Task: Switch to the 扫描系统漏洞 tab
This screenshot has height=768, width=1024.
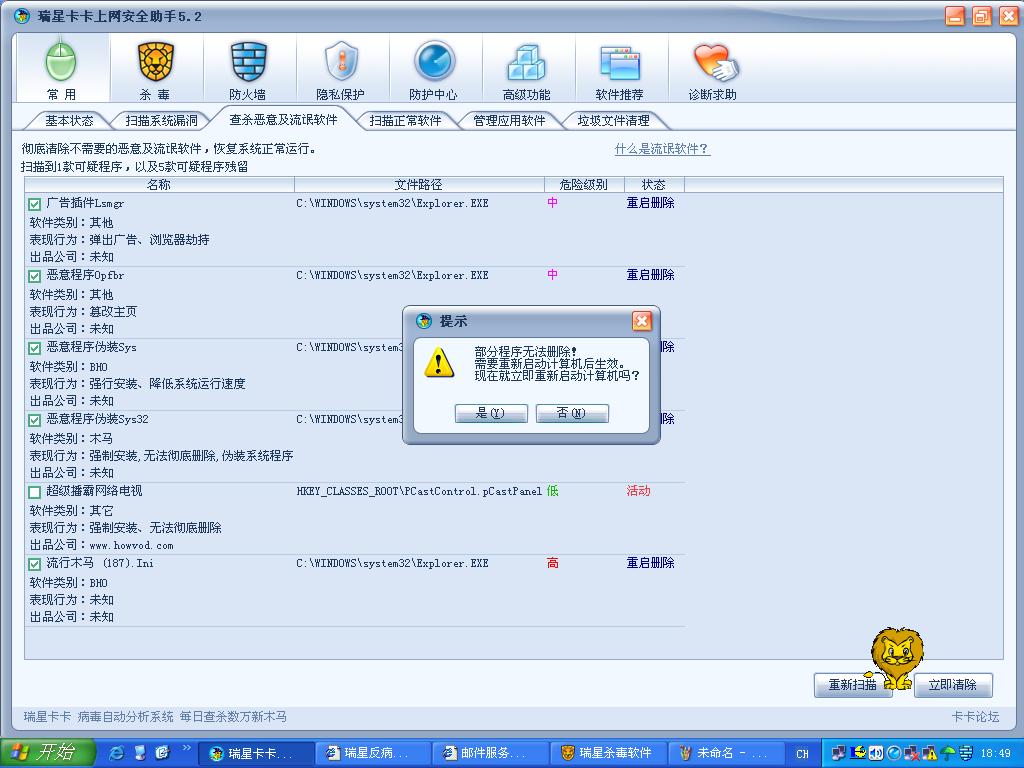Action: [161, 120]
